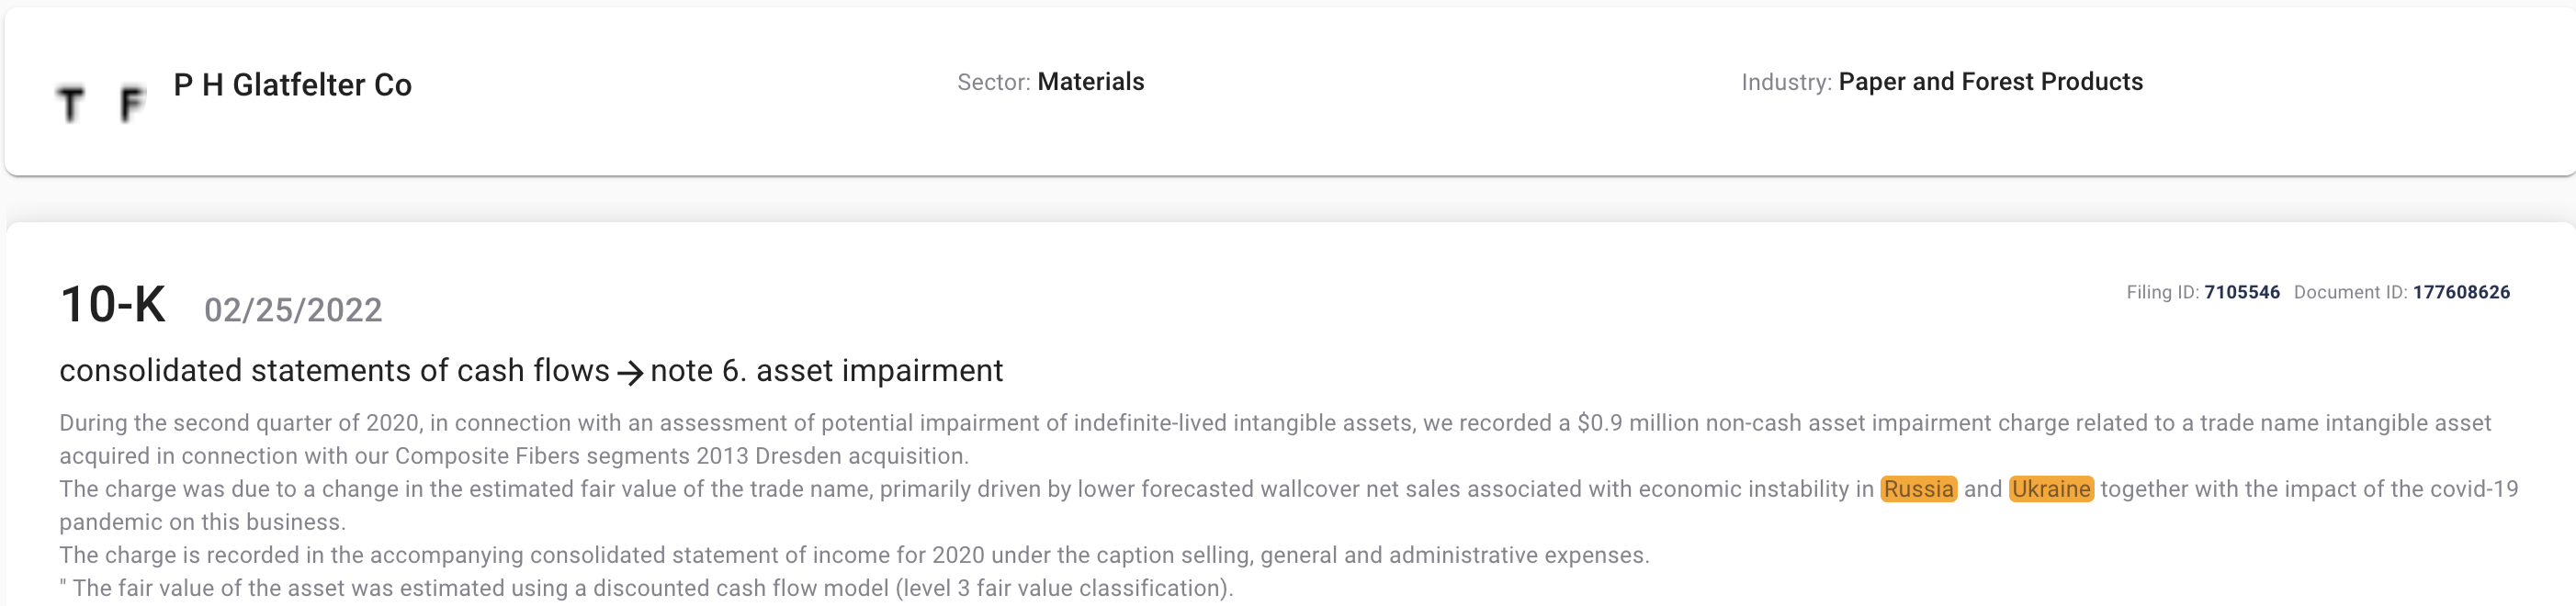
Task: Click the sentence starting The charge was due
Action: [x=1288, y=505]
